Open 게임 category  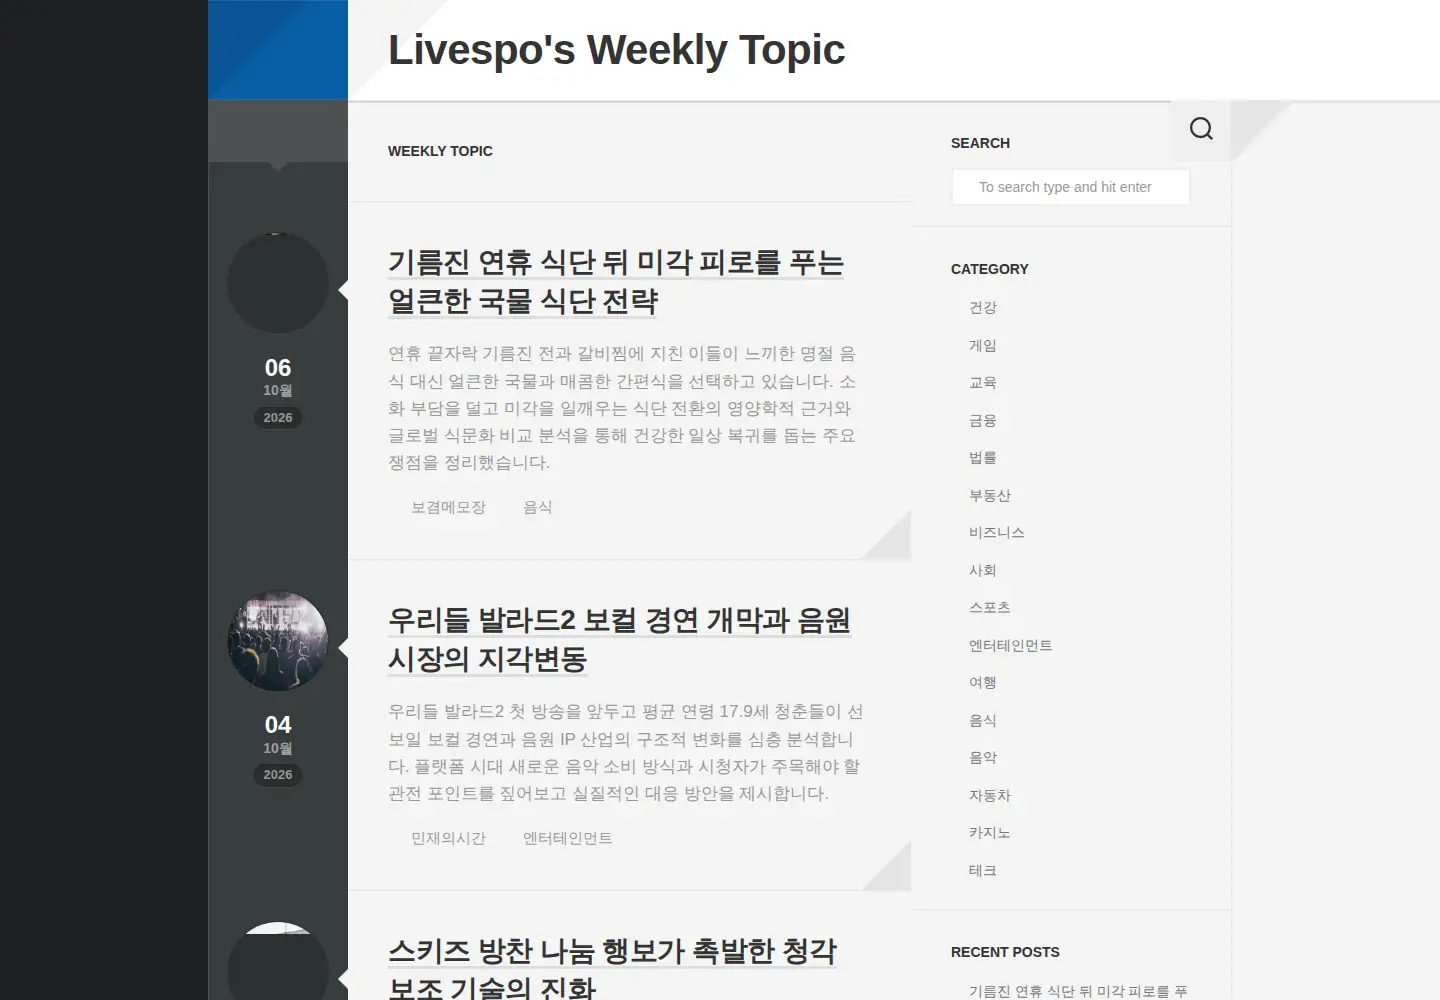coord(983,345)
